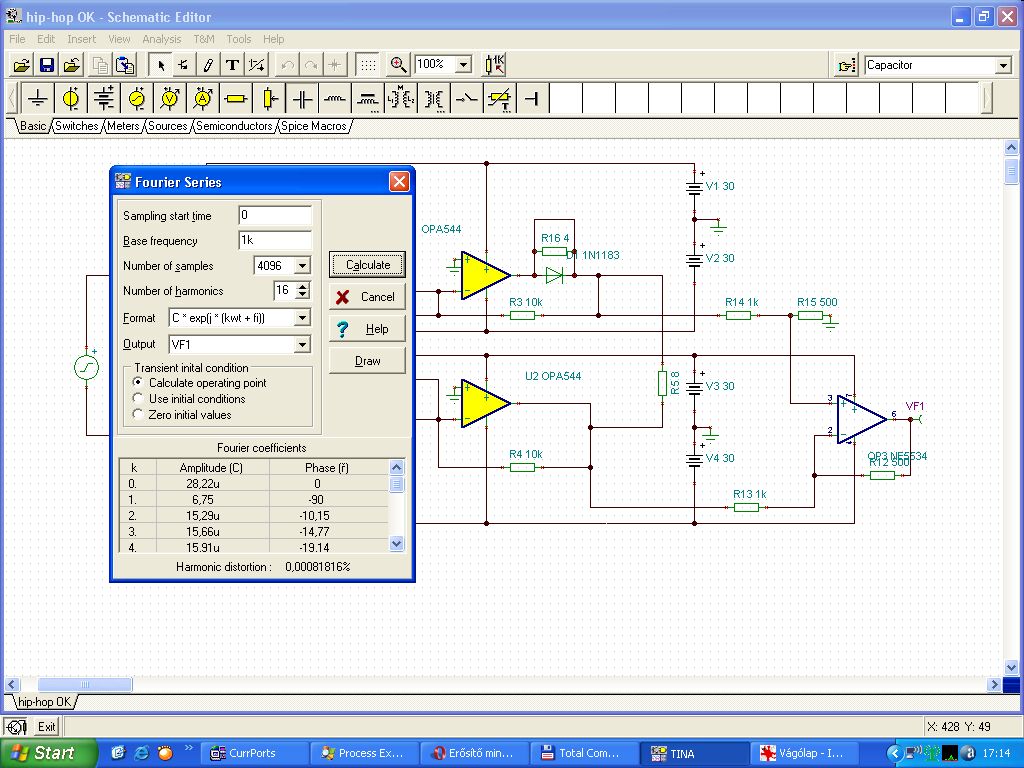Decrease Number of harmonics with down spinner
Image resolution: width=1024 pixels, height=768 pixels.
[302, 295]
